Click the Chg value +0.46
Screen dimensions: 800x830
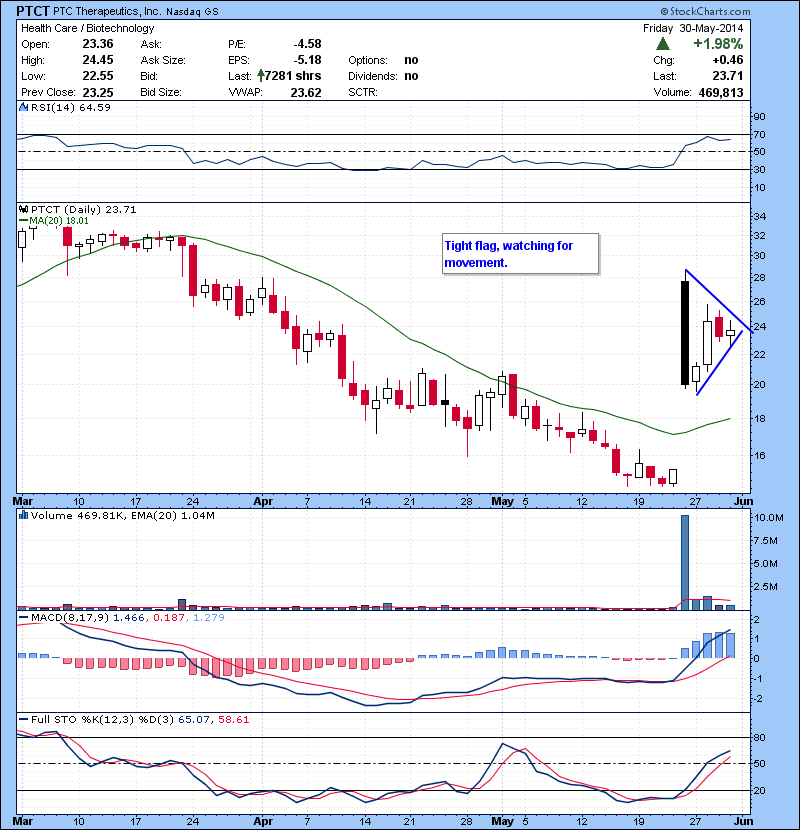point(728,60)
